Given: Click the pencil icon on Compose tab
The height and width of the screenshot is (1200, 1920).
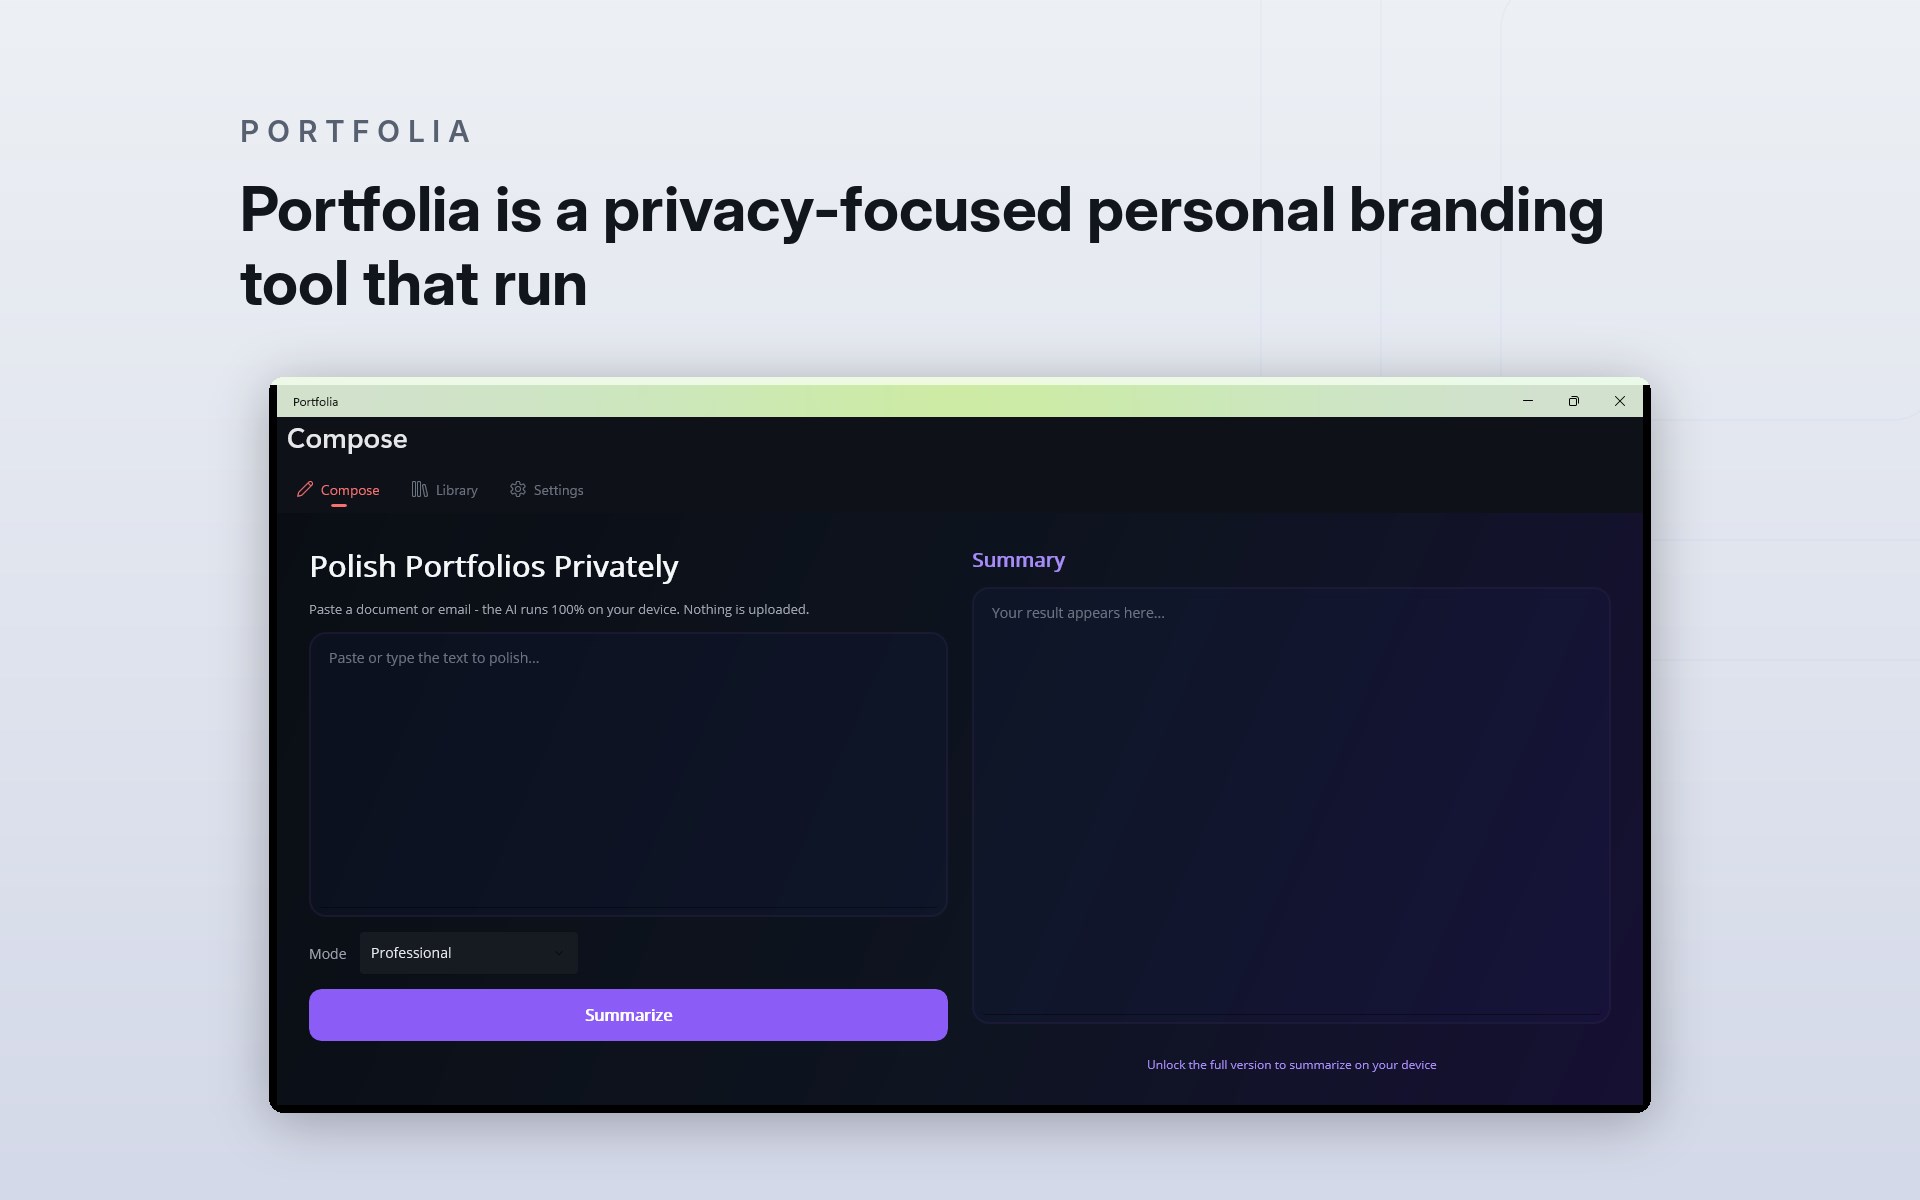Looking at the screenshot, I should tap(305, 489).
